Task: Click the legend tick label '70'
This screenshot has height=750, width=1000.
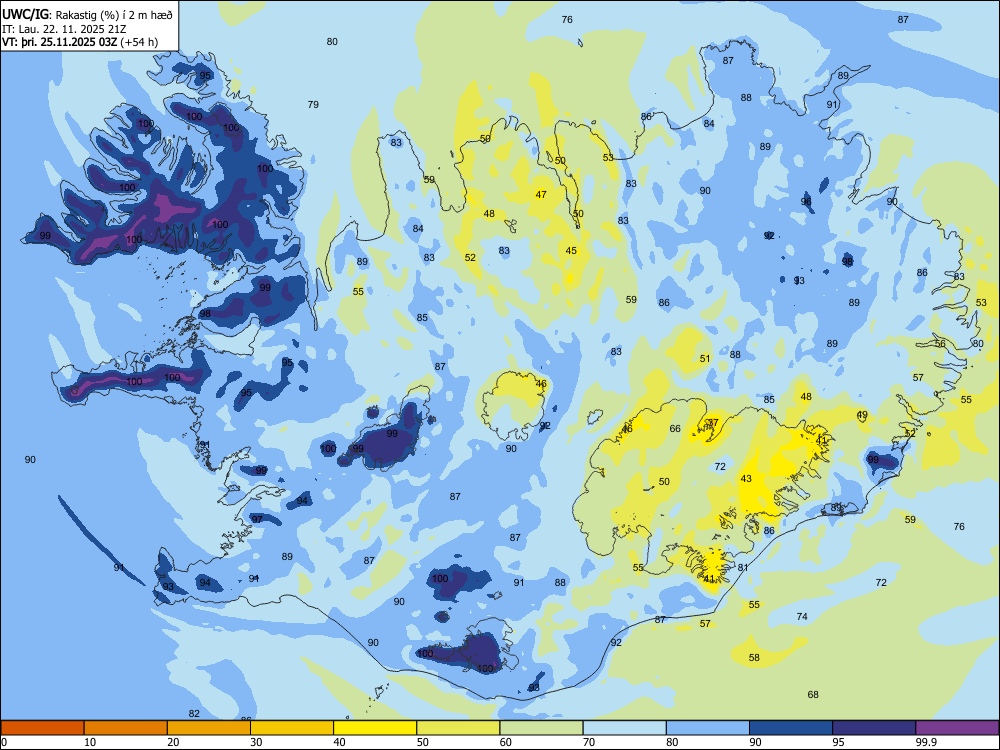Action: click(x=589, y=742)
